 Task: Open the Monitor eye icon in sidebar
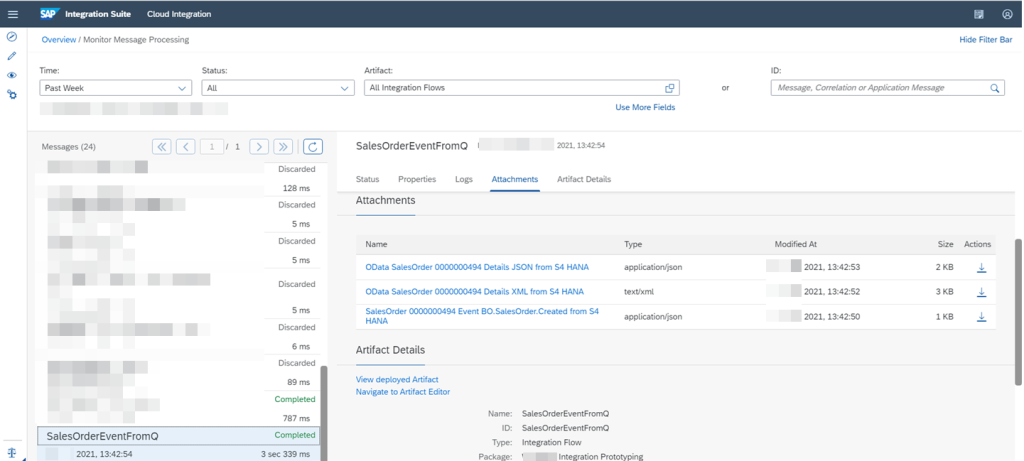point(11,75)
